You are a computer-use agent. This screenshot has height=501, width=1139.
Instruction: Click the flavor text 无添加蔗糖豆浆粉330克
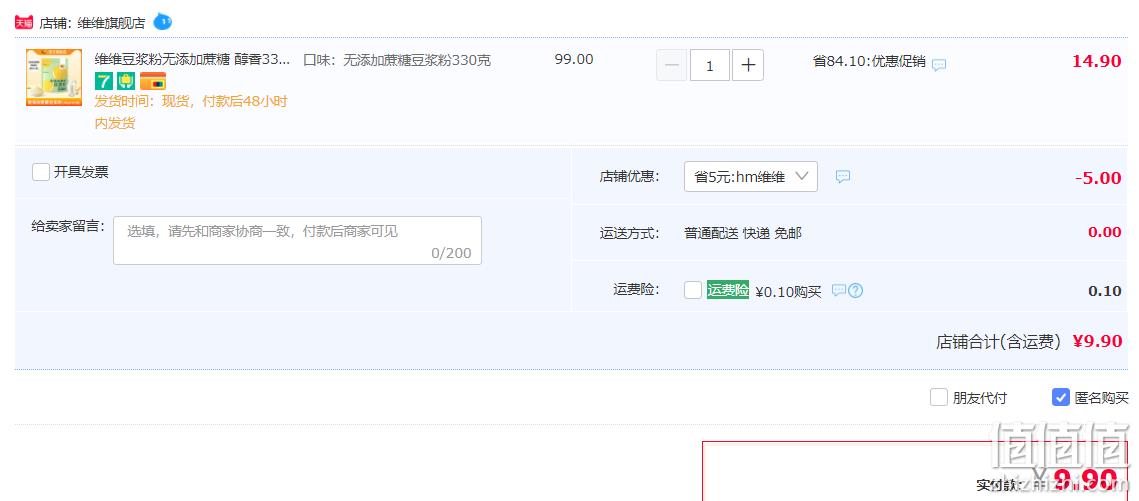416,60
